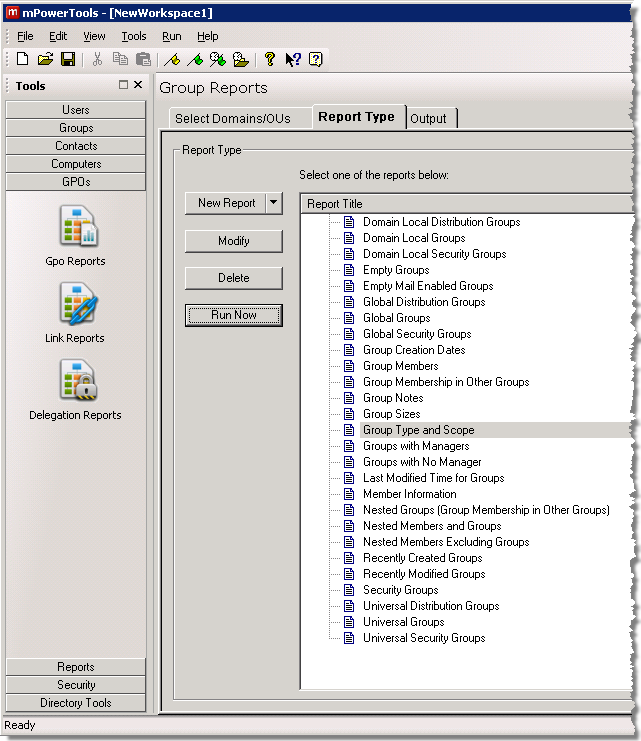This screenshot has height=741, width=641.
Task: Click the yellow flag run icon
Action: coord(172,60)
